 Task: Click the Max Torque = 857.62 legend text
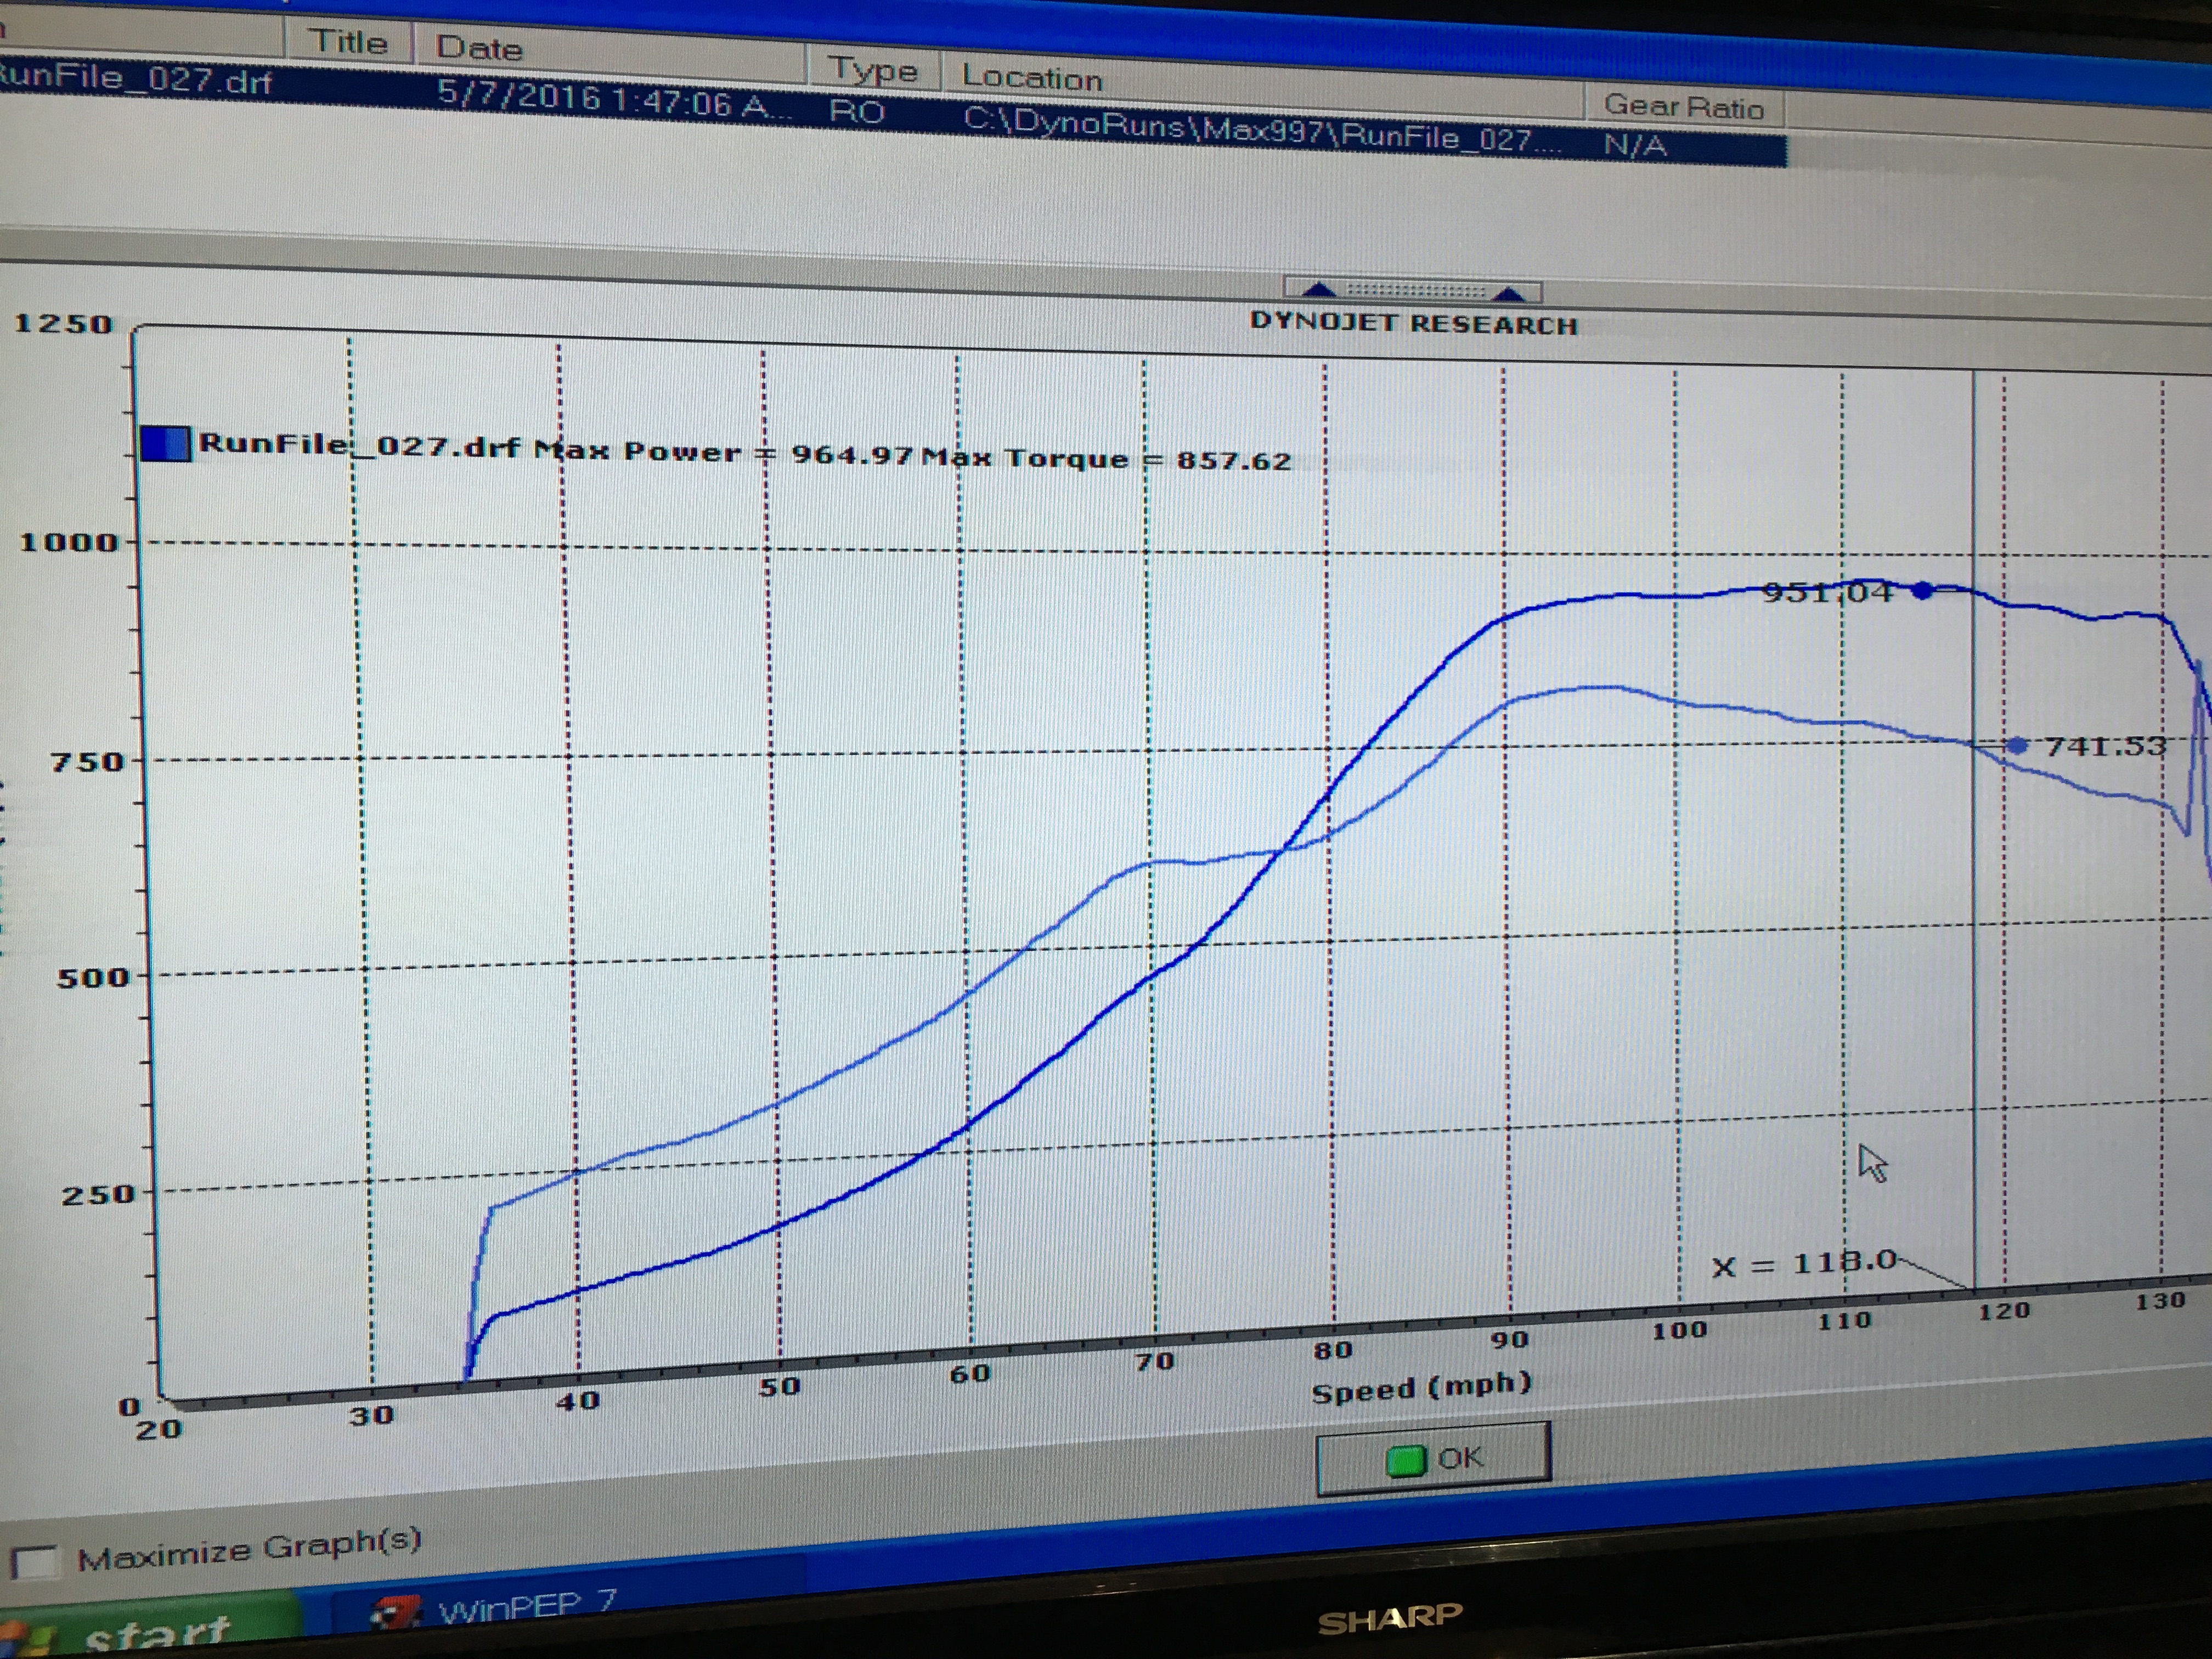tap(1106, 459)
